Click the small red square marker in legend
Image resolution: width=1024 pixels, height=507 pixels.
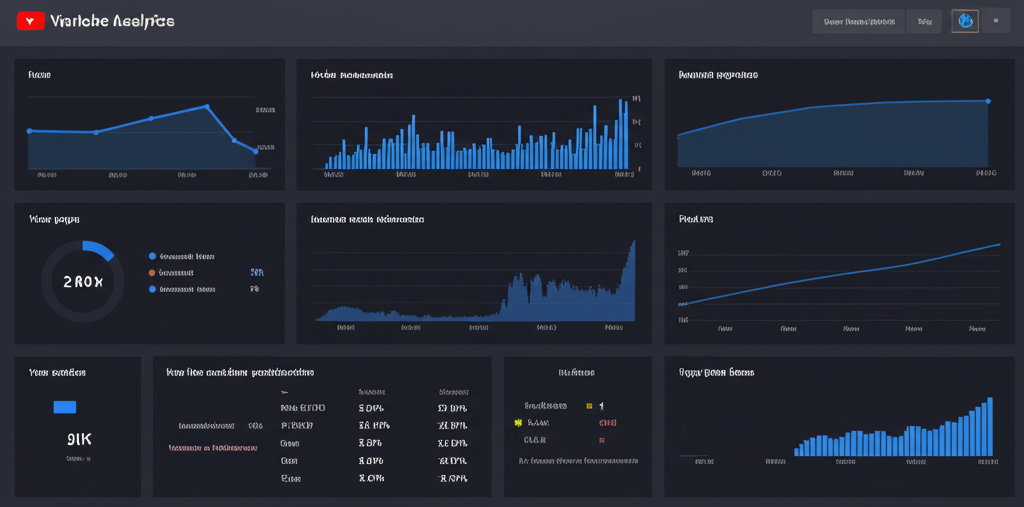click(602, 439)
